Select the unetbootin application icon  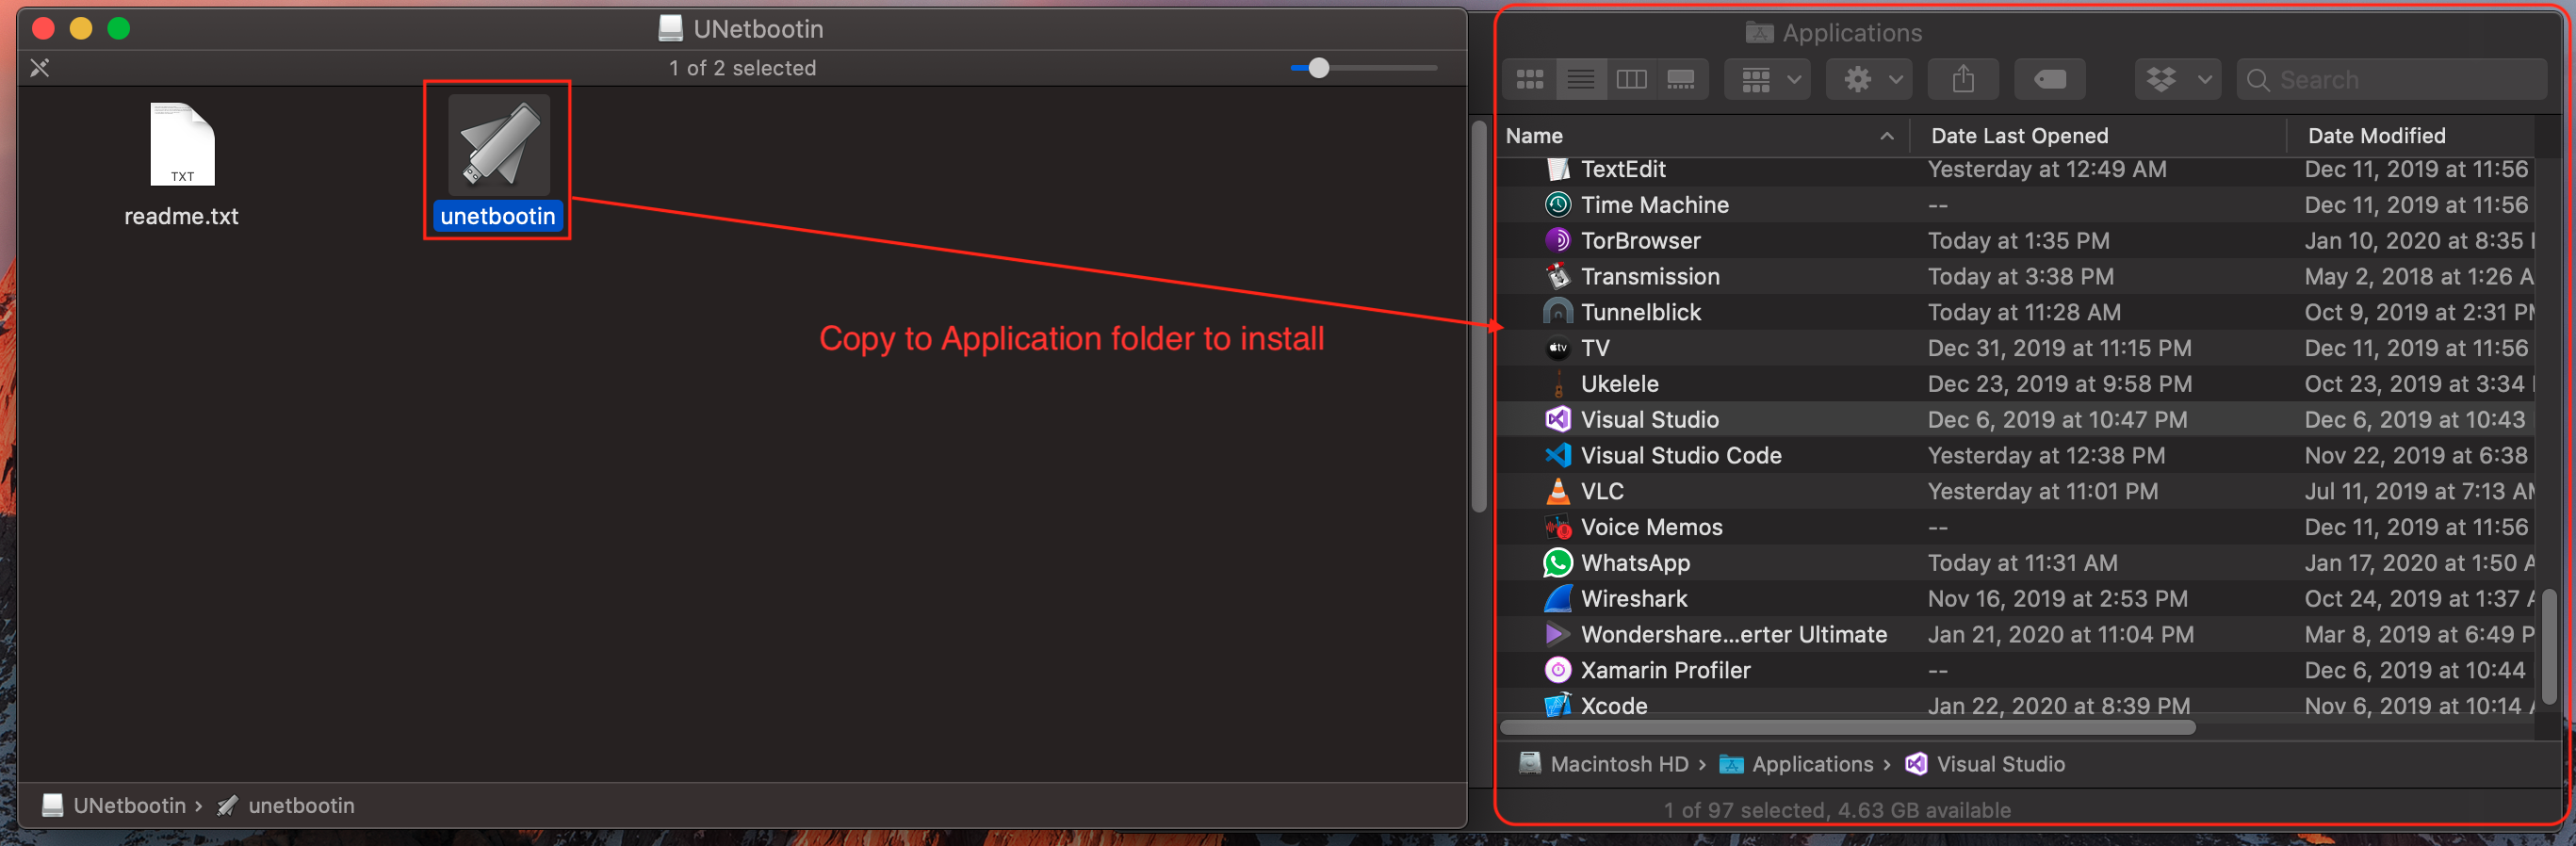tap(498, 145)
